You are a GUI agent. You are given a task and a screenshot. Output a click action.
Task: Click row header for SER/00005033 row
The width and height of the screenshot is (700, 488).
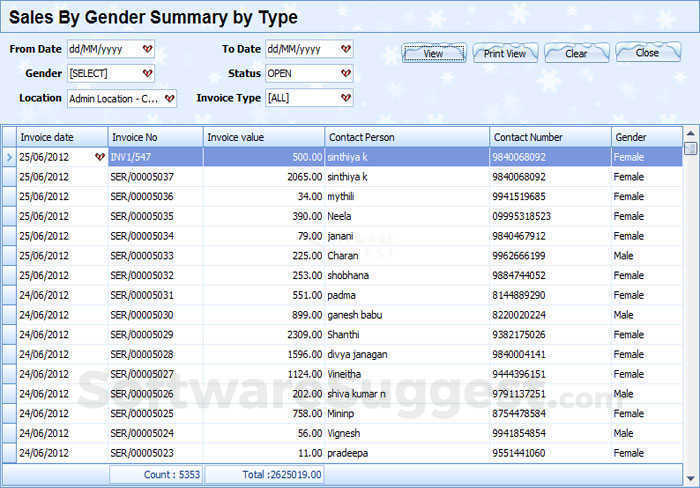pos(9,256)
